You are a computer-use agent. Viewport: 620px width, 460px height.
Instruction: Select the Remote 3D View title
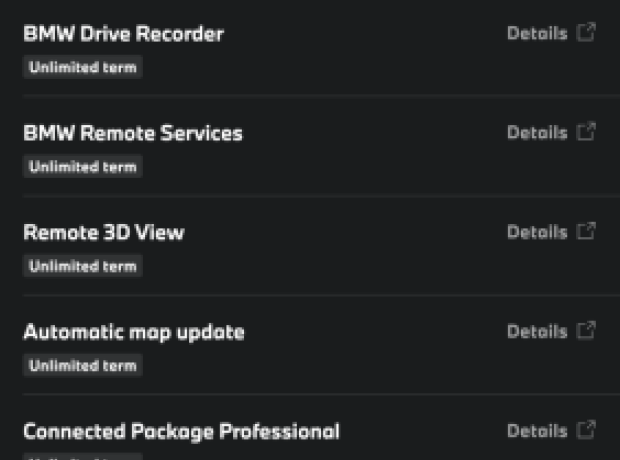pos(104,233)
